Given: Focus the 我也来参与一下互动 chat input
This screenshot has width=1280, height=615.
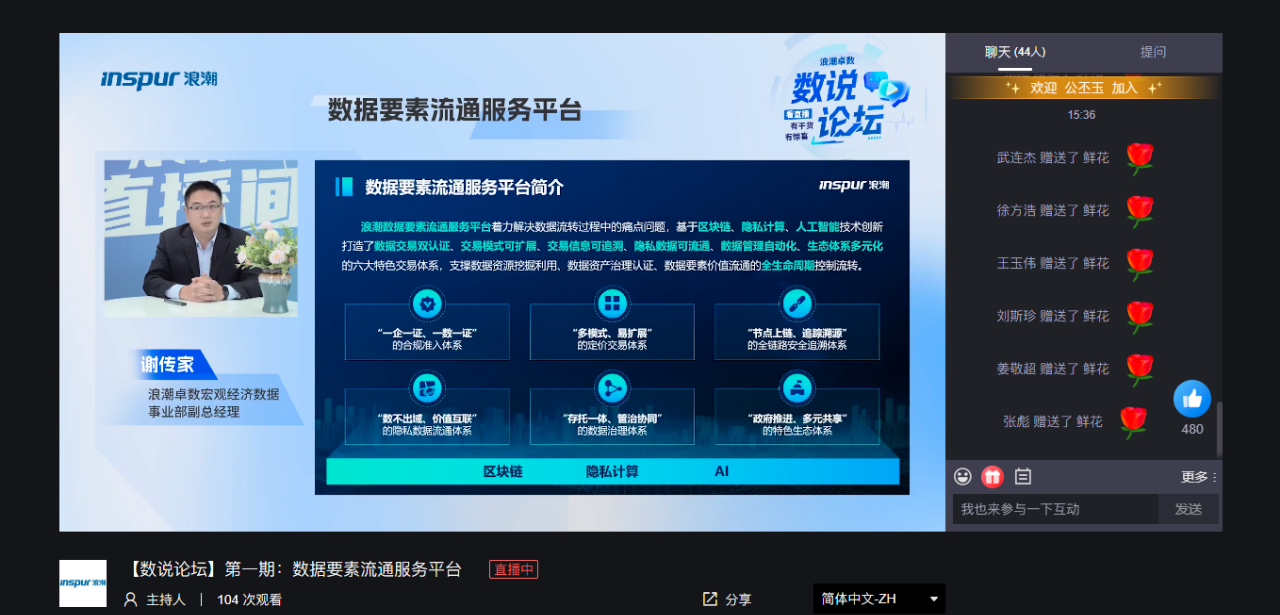Looking at the screenshot, I should click(1056, 509).
